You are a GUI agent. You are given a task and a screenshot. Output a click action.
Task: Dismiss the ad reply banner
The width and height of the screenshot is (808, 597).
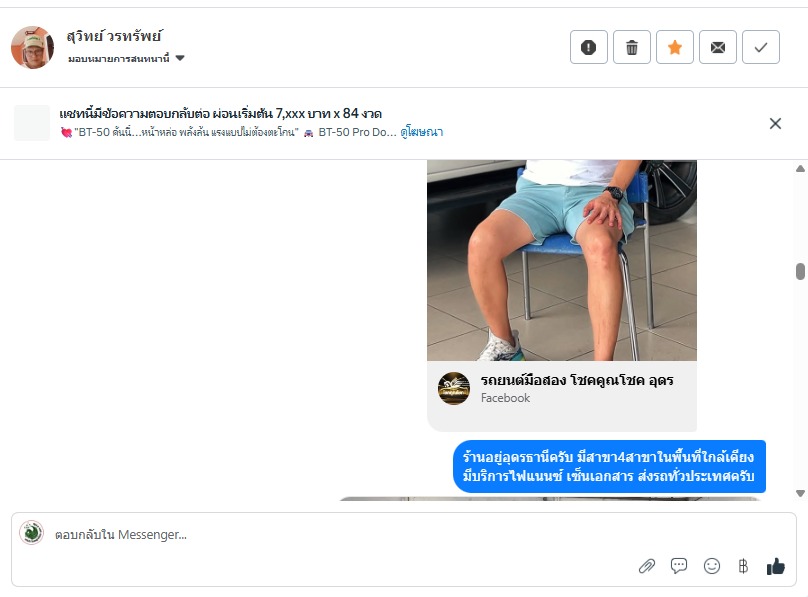click(775, 124)
